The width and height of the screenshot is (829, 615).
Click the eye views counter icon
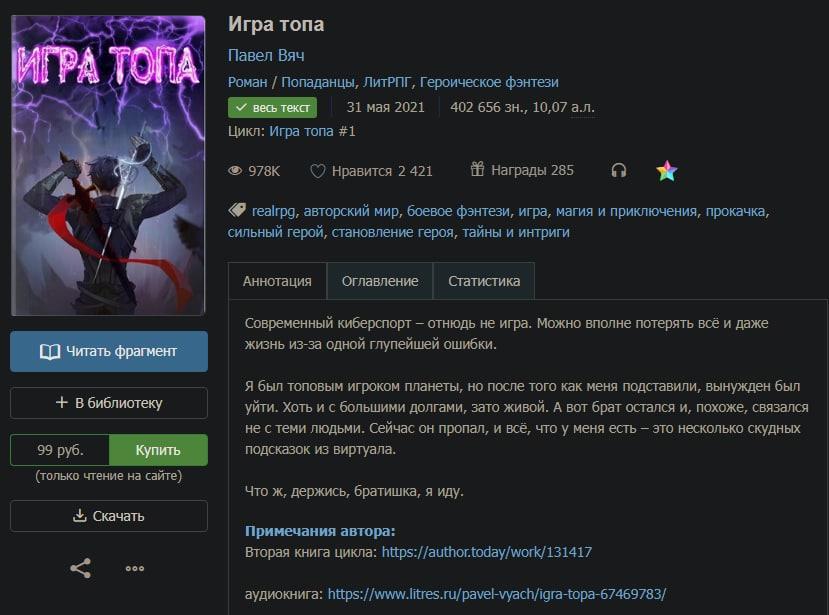coord(235,171)
